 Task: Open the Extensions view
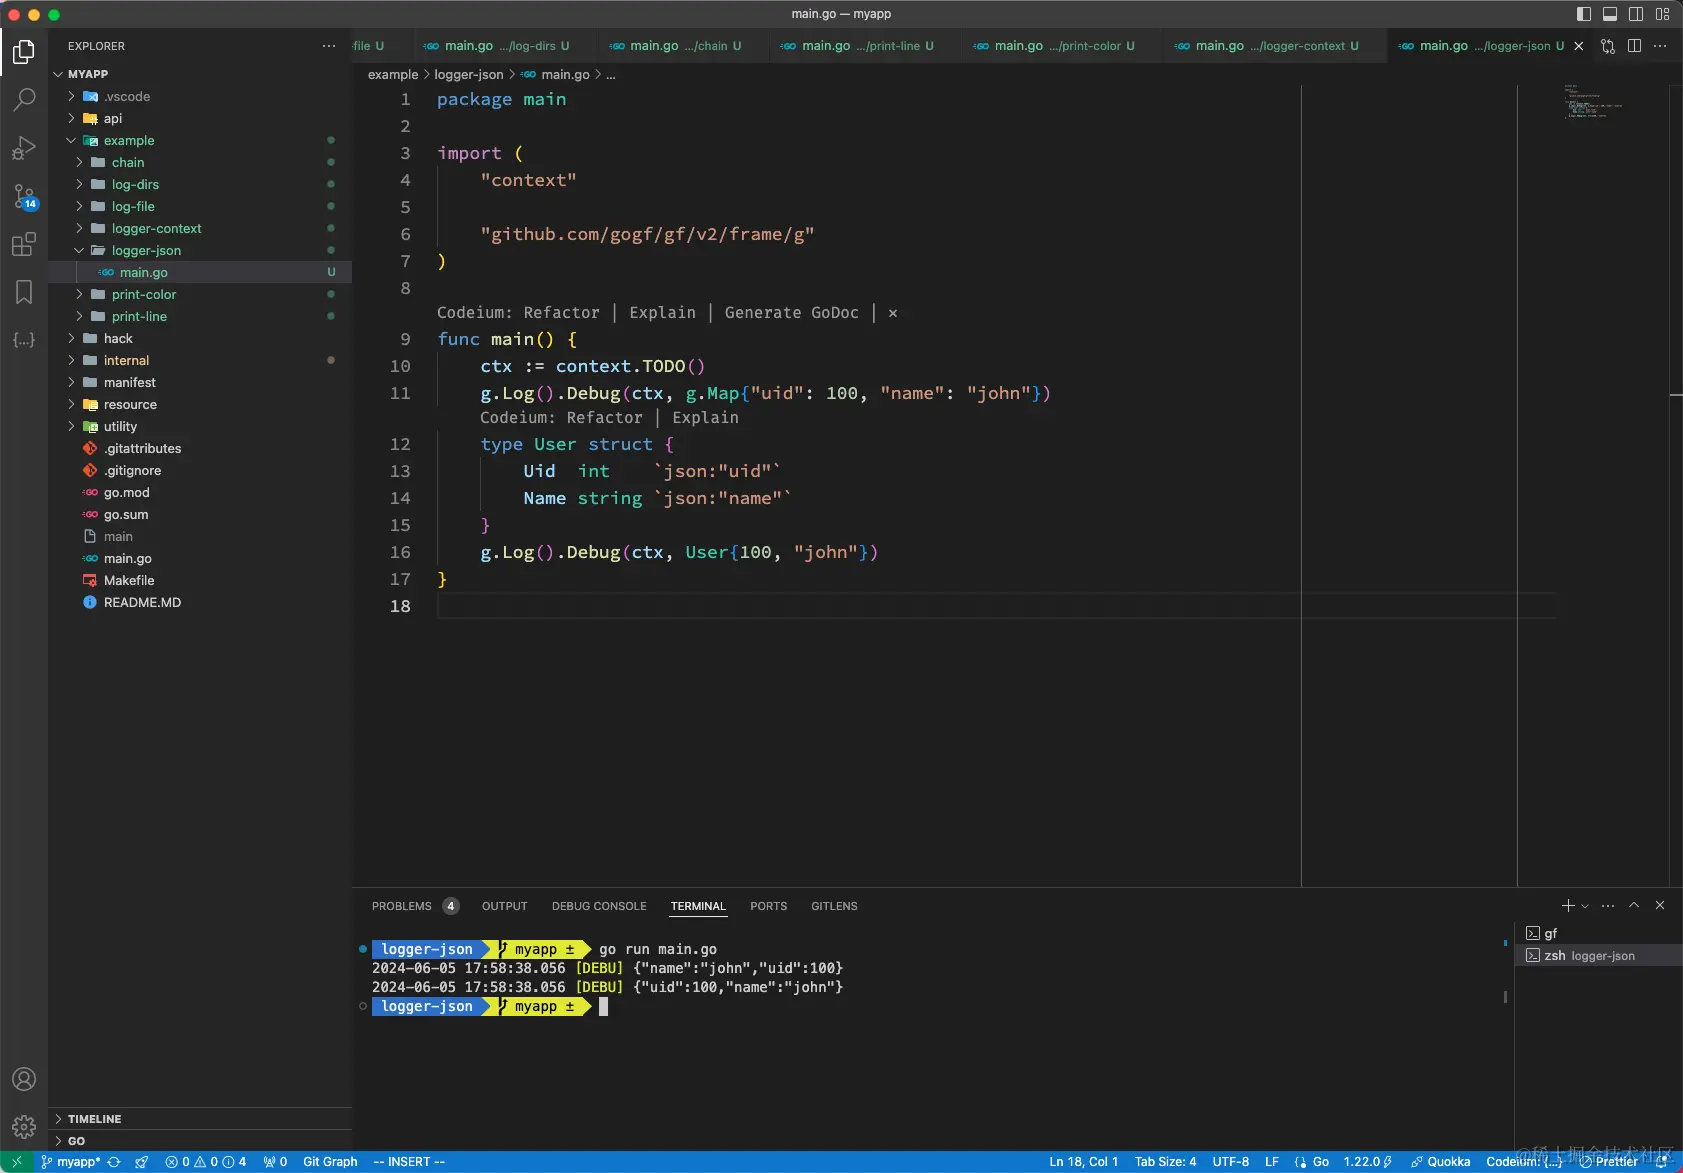click(x=24, y=244)
